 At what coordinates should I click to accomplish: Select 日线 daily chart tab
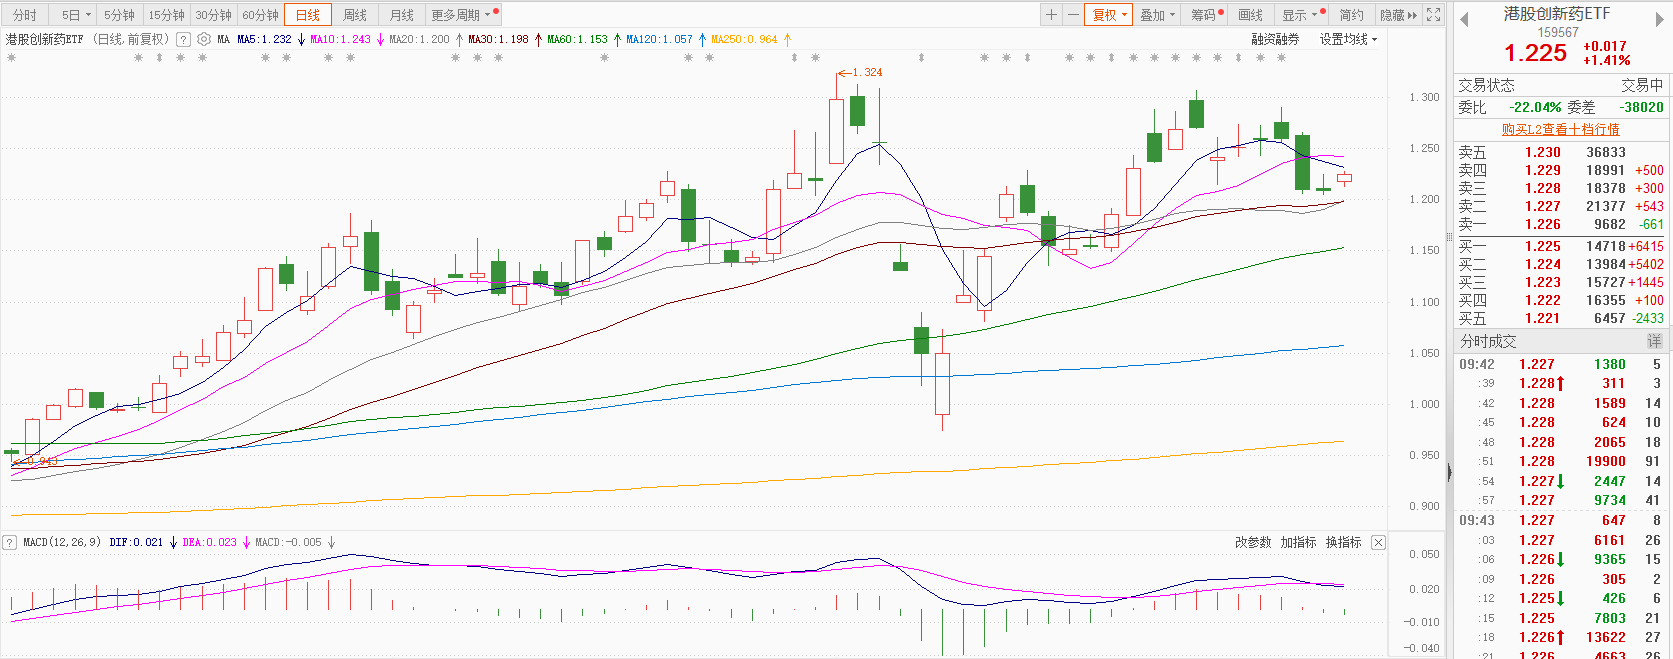click(308, 15)
